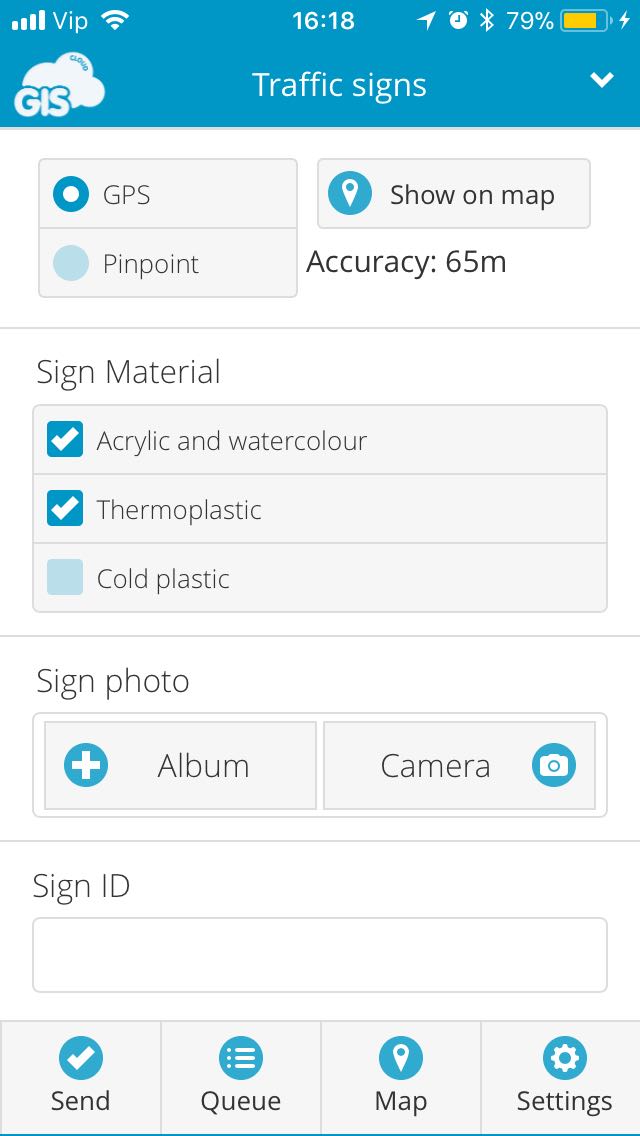This screenshot has width=640, height=1136.
Task: Click the Show on map button
Action: coord(454,194)
